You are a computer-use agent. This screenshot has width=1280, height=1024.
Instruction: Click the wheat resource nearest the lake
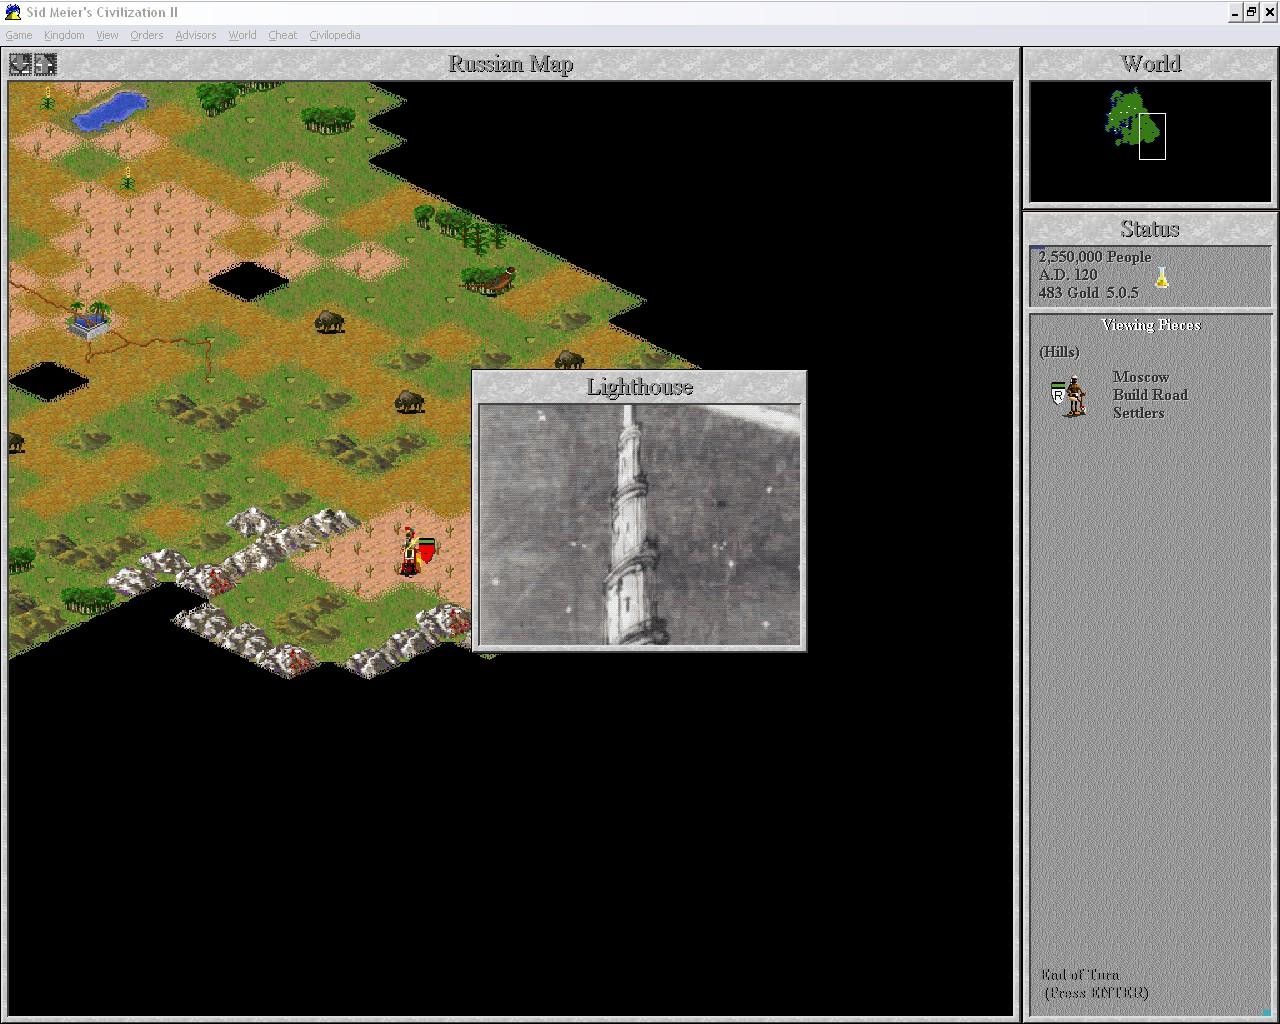click(x=48, y=98)
